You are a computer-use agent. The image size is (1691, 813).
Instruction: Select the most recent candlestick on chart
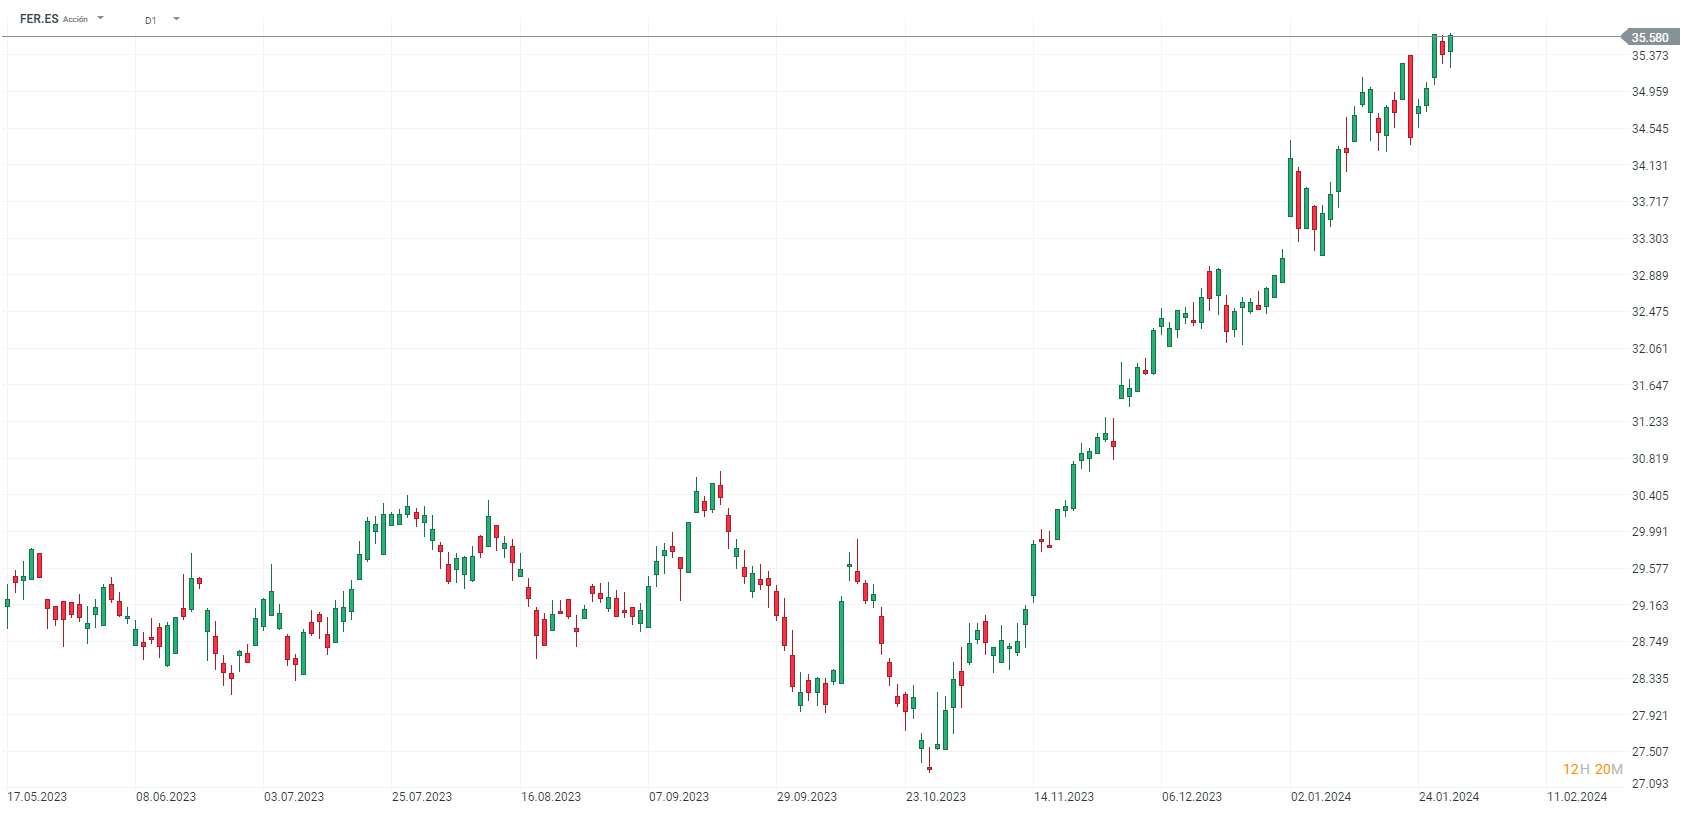pos(1450,43)
